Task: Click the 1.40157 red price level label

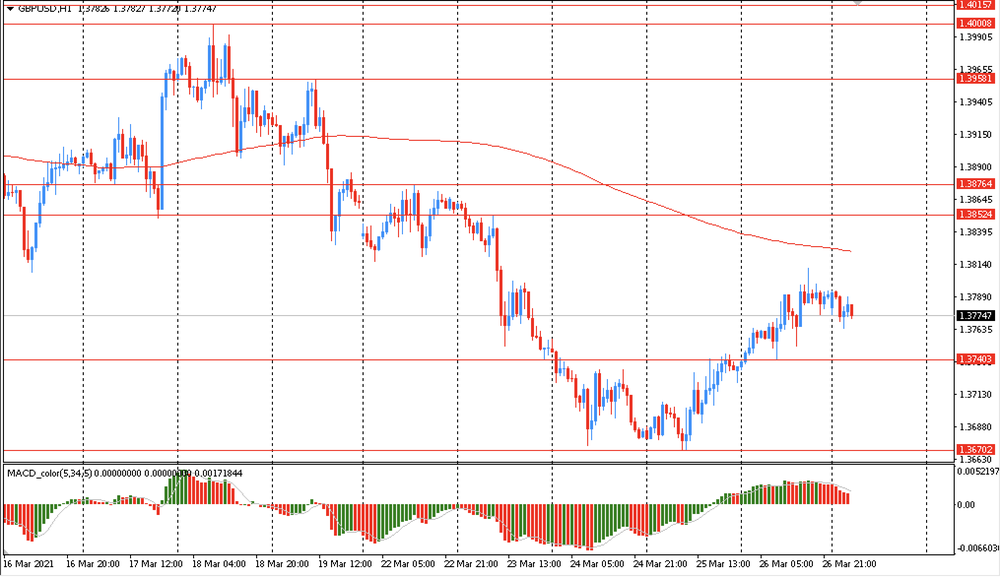Action: tap(975, 4)
